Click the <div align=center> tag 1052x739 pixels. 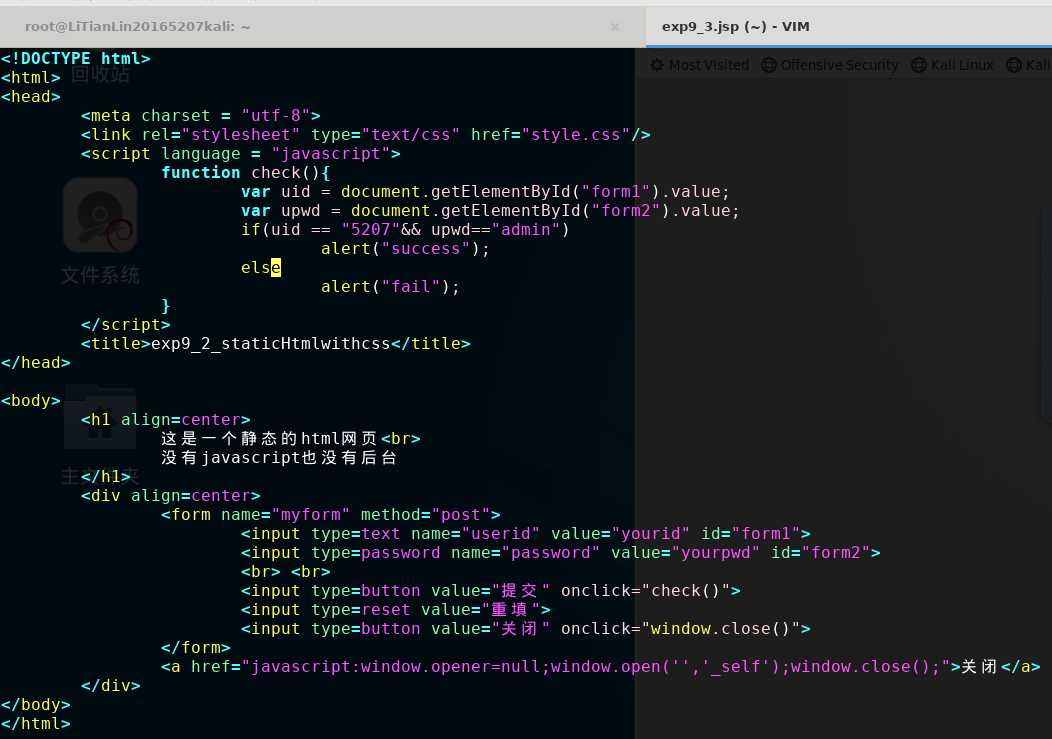tap(170, 495)
